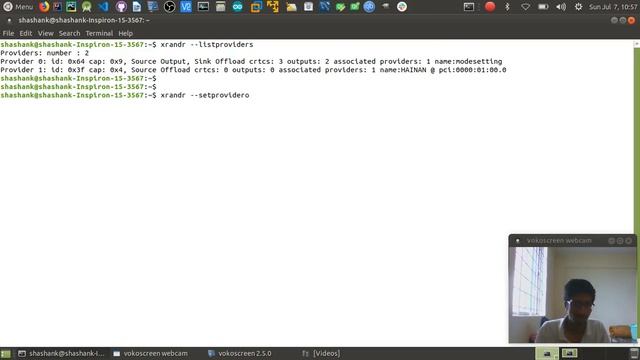Screen dimensions: 640x360
Task: Open the volume control in tray
Action: point(561,7)
